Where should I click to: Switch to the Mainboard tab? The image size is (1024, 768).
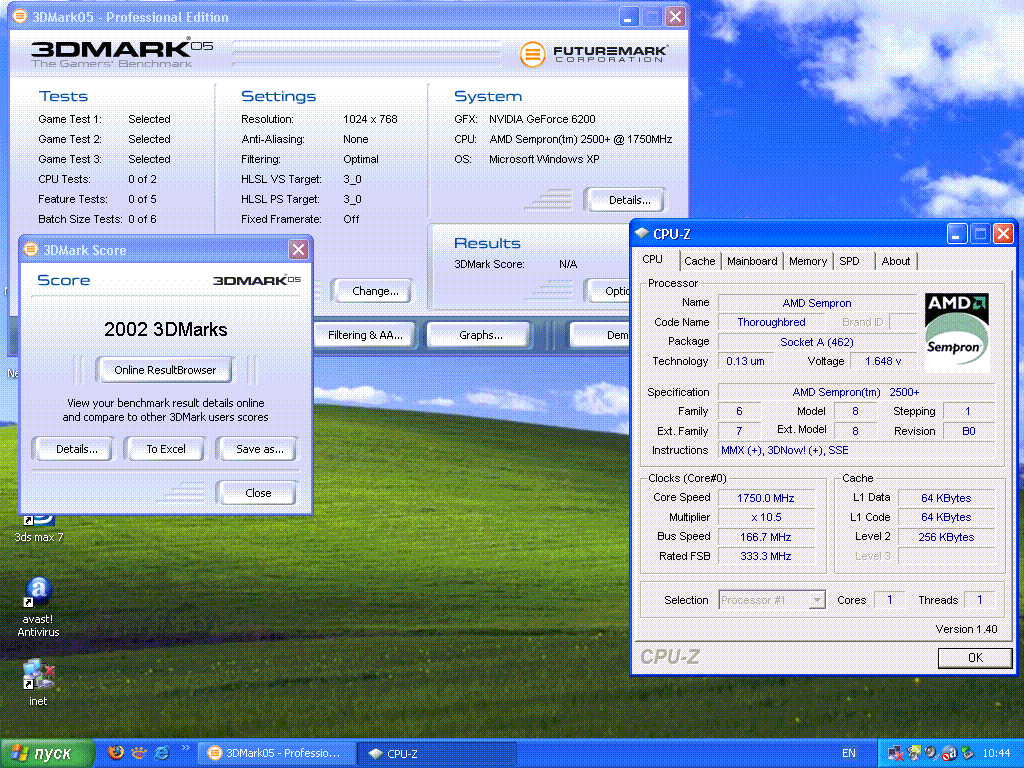(752, 261)
